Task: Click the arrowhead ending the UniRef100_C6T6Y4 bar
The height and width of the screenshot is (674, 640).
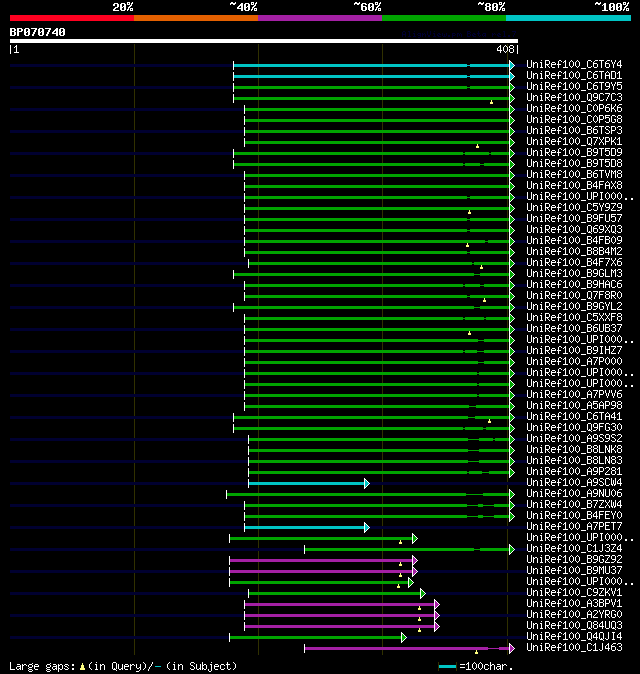Action: [512, 65]
